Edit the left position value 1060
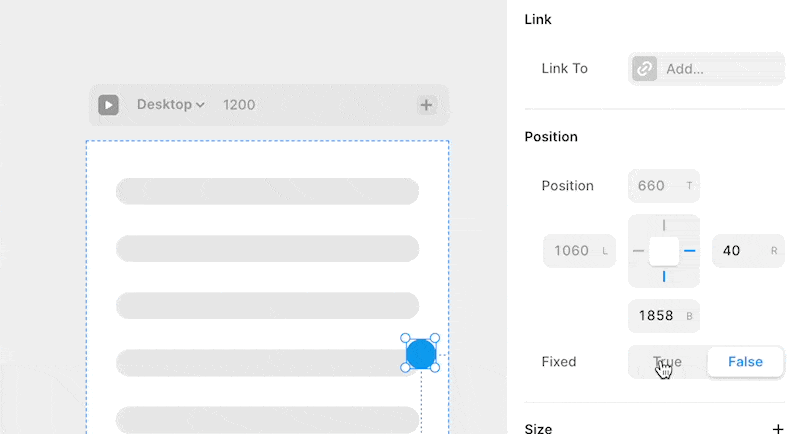Screen dimensions: 800x434 tap(579, 251)
